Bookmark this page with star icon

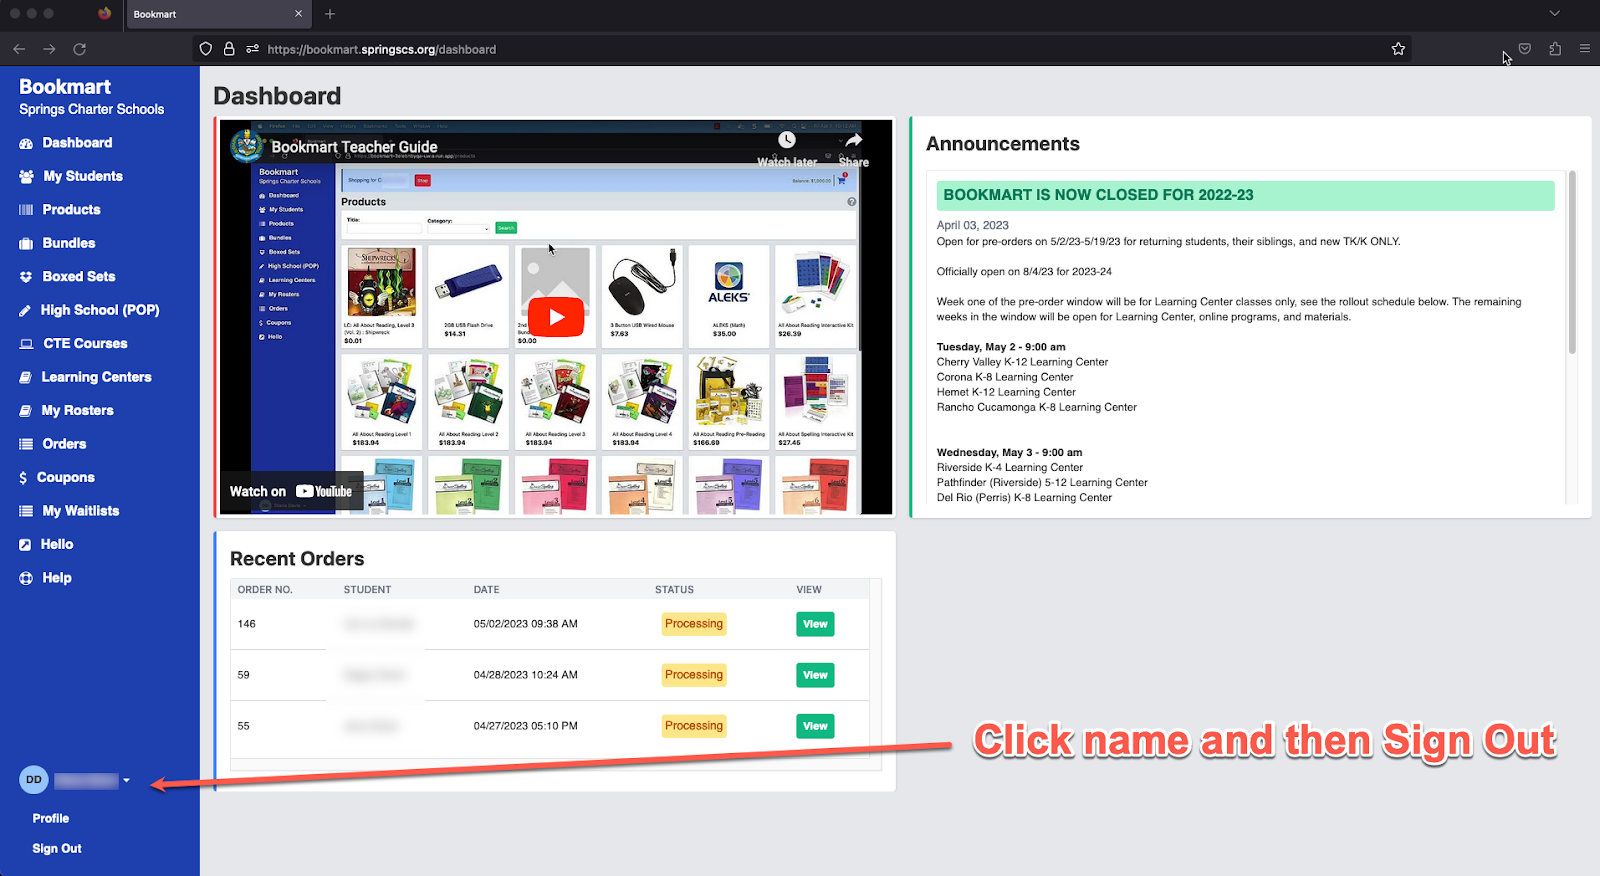click(x=1398, y=49)
